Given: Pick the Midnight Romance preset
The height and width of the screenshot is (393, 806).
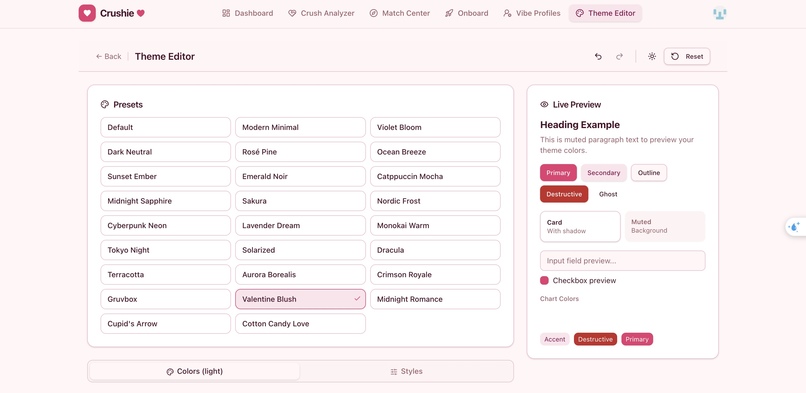Looking at the screenshot, I should click(x=435, y=299).
